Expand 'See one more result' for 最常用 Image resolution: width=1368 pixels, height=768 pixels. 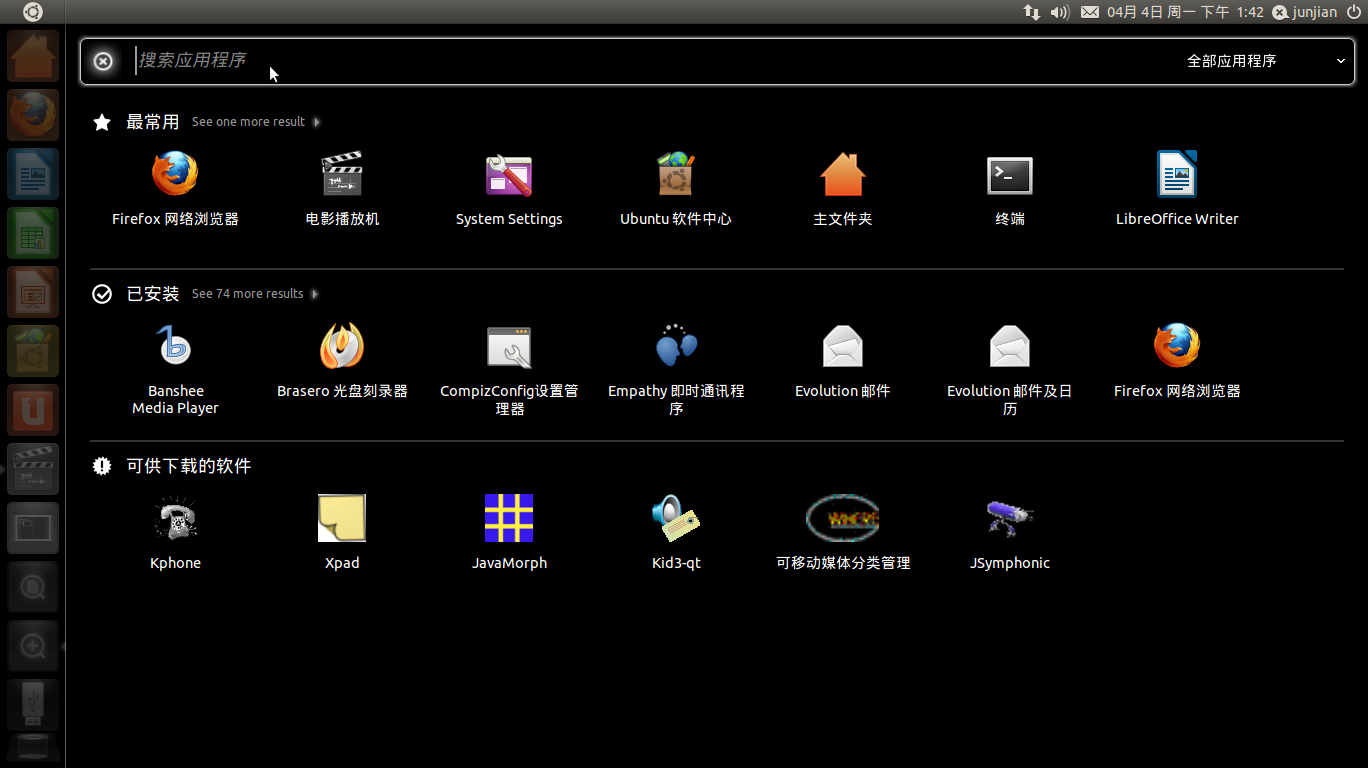click(256, 122)
